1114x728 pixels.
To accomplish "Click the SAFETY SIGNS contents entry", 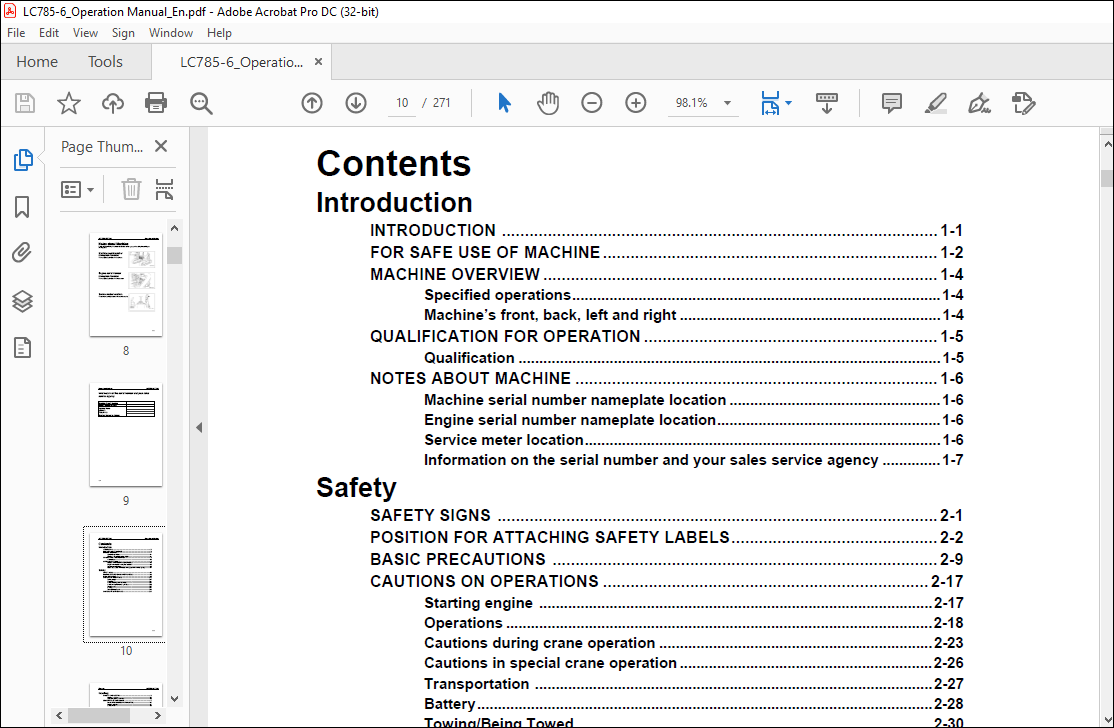I will click(666, 515).
